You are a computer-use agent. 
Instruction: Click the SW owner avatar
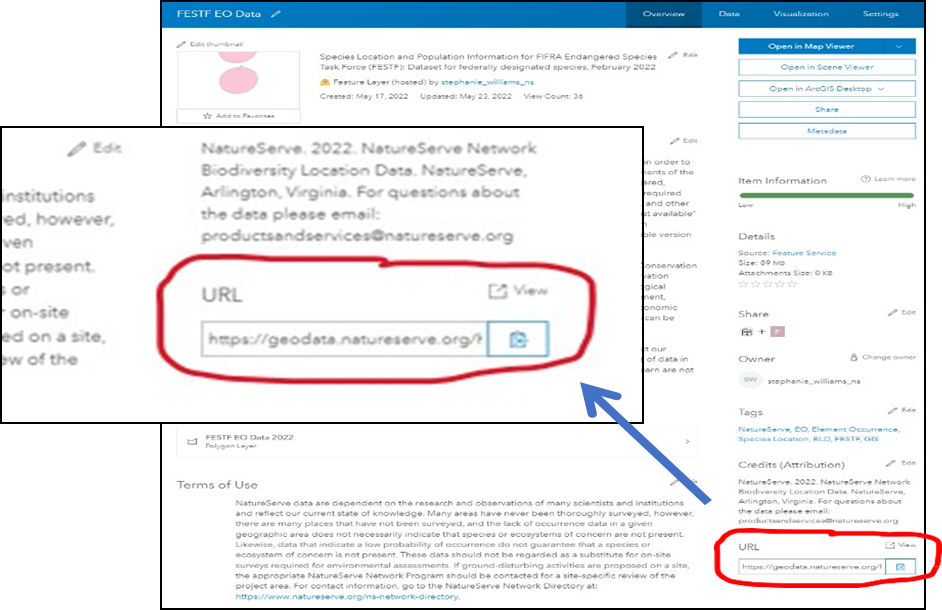[750, 380]
